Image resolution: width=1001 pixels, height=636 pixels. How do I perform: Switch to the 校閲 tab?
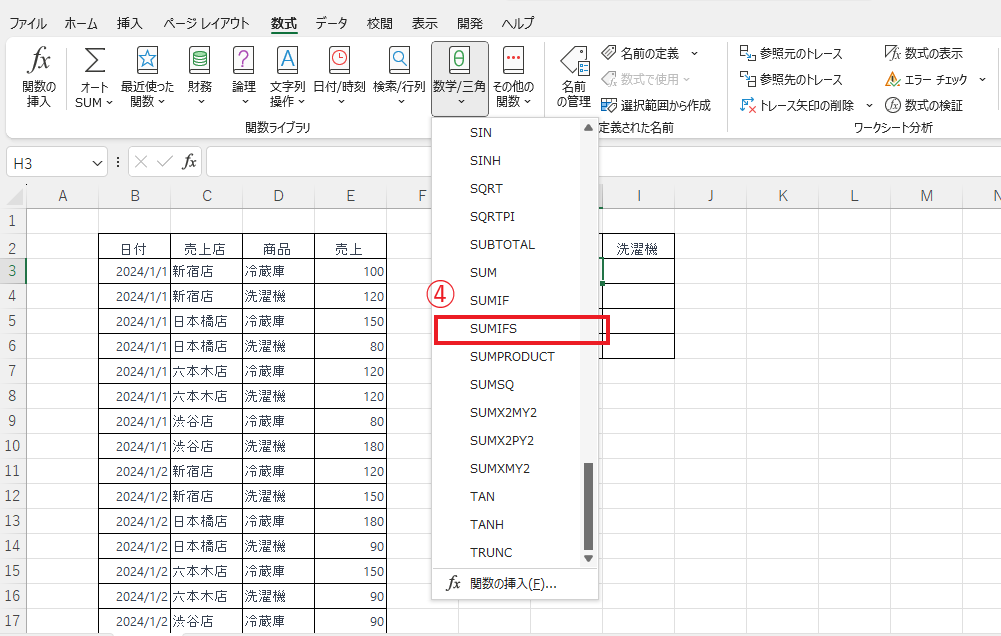coord(380,24)
